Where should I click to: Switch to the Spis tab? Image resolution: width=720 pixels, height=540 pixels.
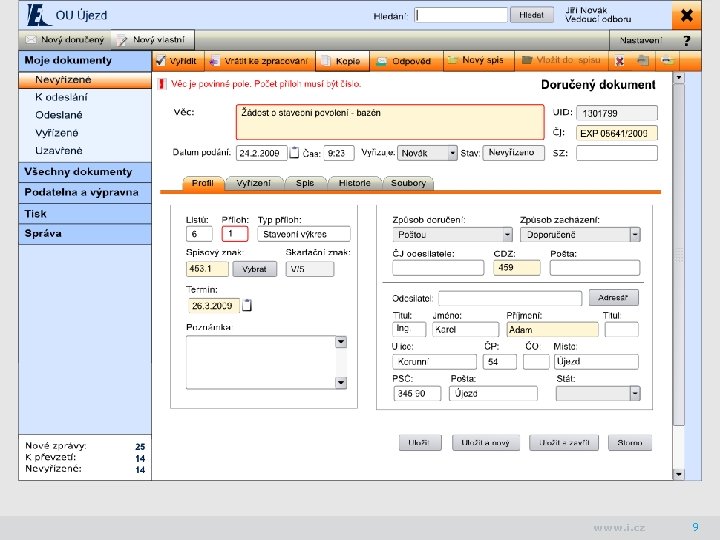[x=305, y=183]
